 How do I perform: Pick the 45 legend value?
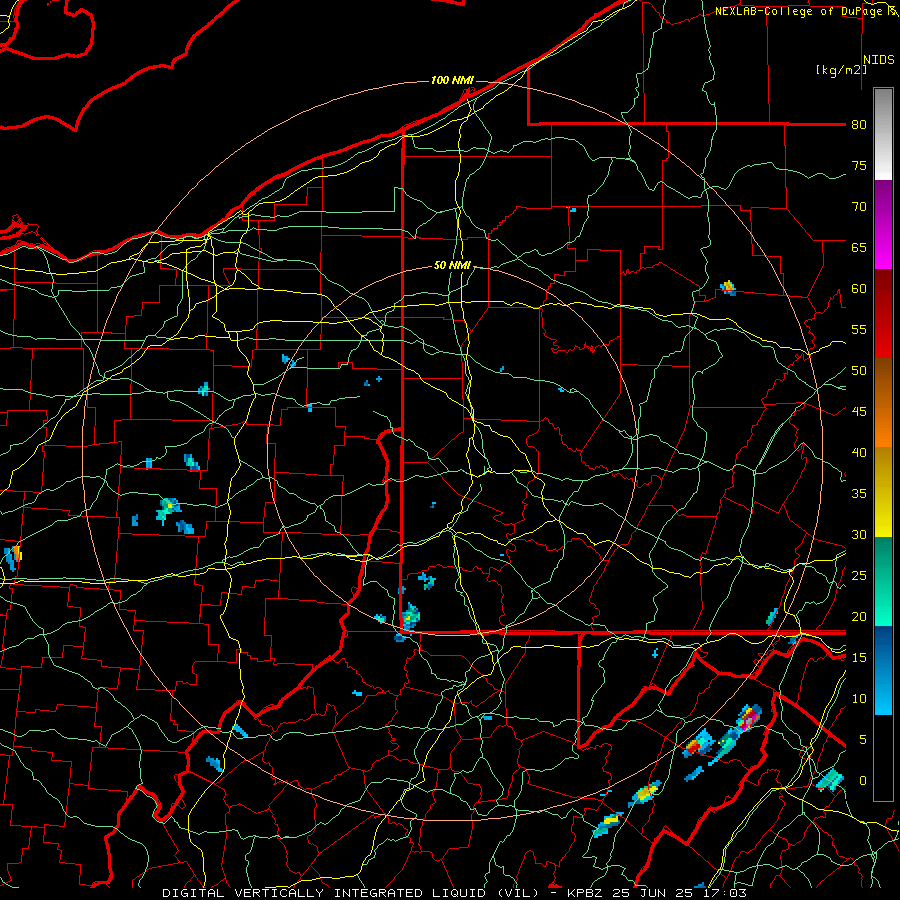click(859, 412)
